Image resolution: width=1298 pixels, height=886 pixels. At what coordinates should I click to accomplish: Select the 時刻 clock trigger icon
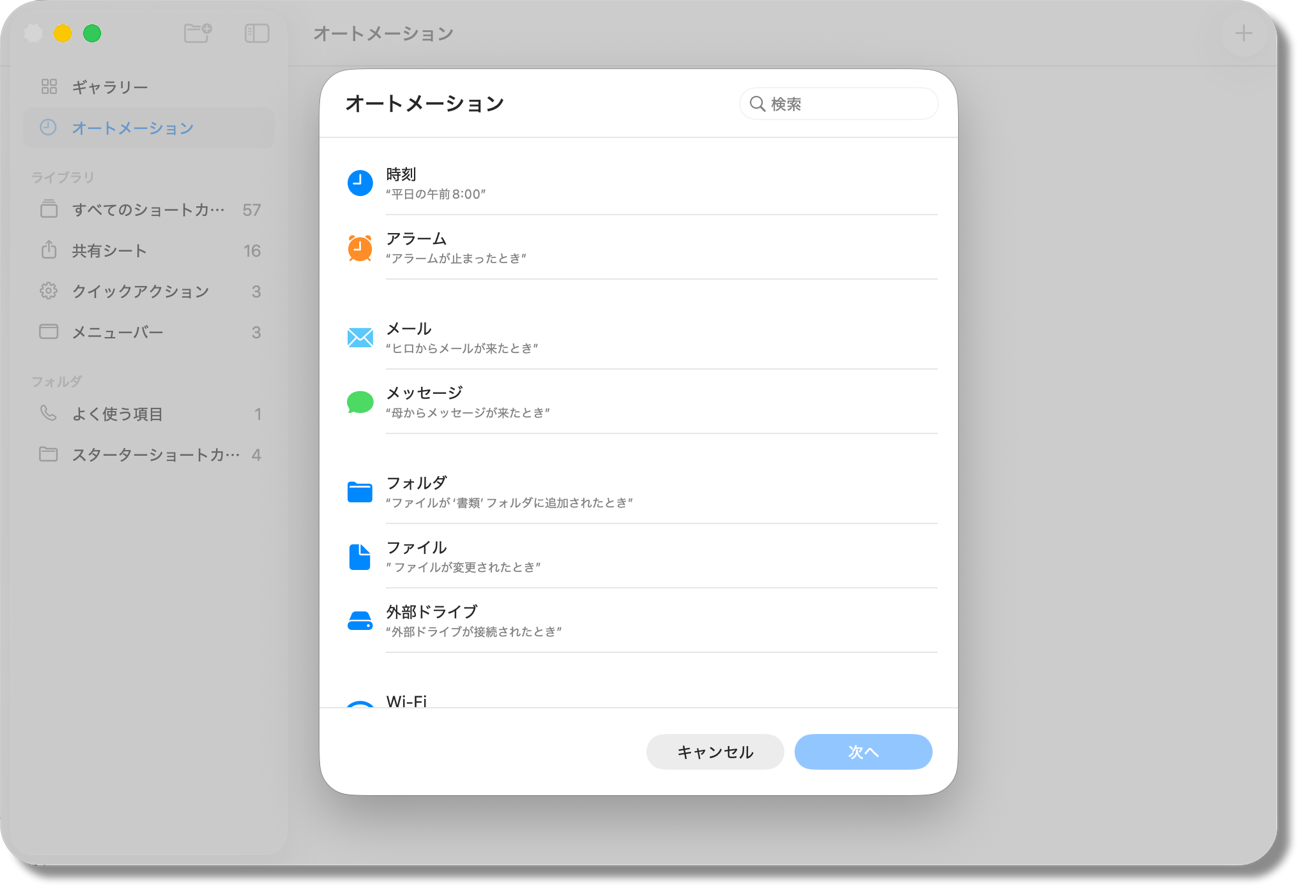point(359,182)
